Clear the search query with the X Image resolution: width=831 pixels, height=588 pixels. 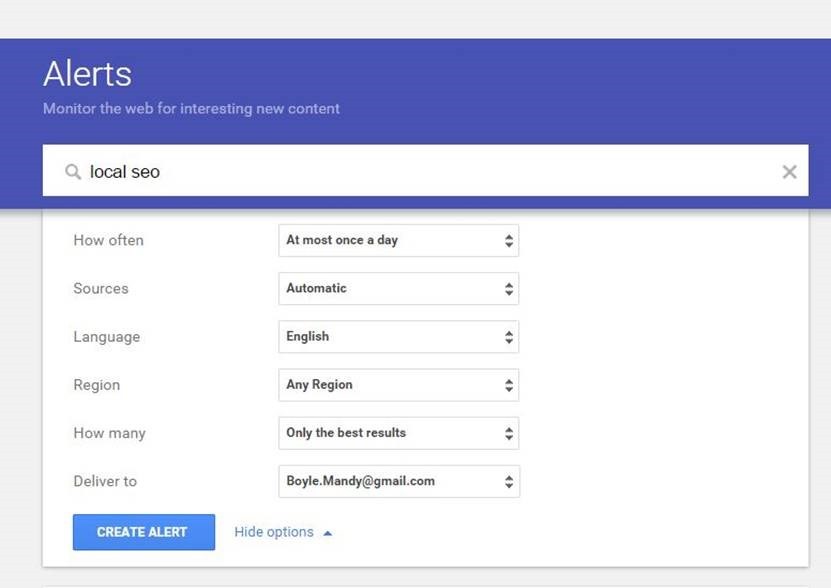click(x=789, y=172)
